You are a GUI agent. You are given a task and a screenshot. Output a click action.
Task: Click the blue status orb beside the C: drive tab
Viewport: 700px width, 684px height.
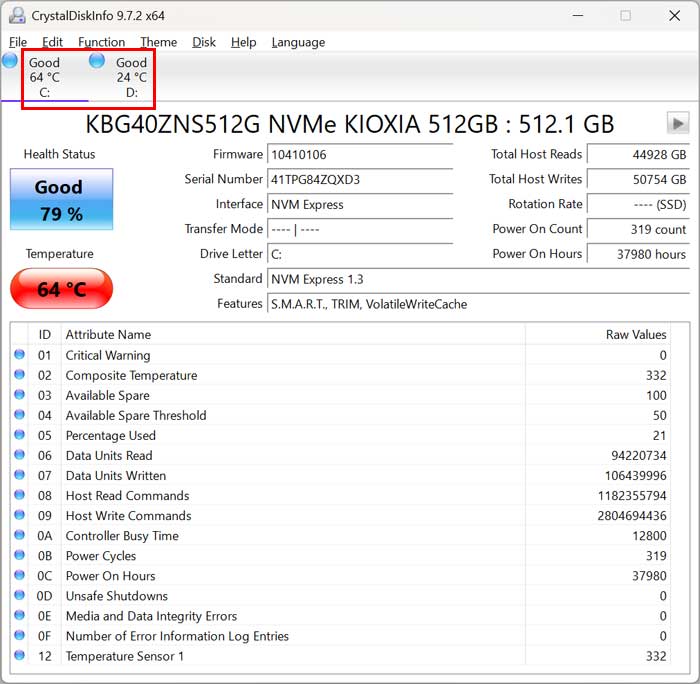(x=10, y=60)
